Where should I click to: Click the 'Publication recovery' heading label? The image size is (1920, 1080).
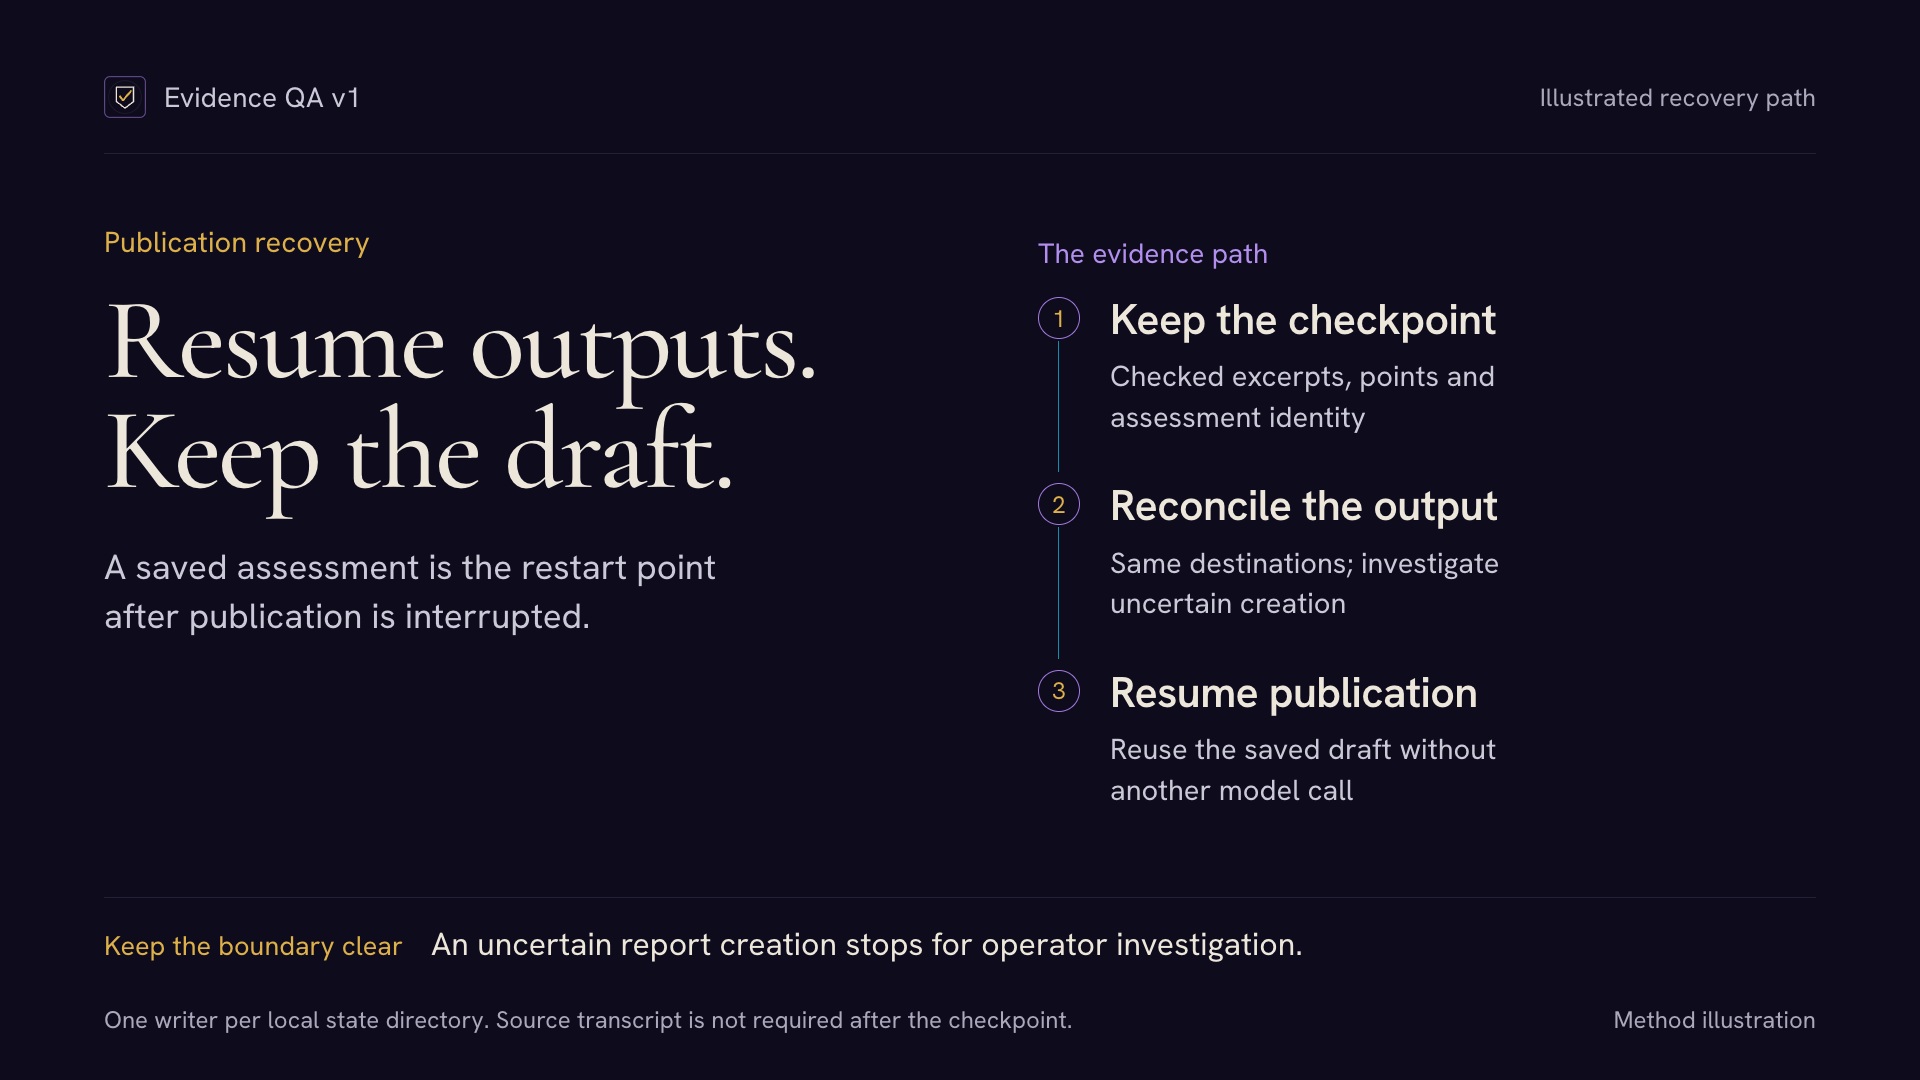click(237, 243)
